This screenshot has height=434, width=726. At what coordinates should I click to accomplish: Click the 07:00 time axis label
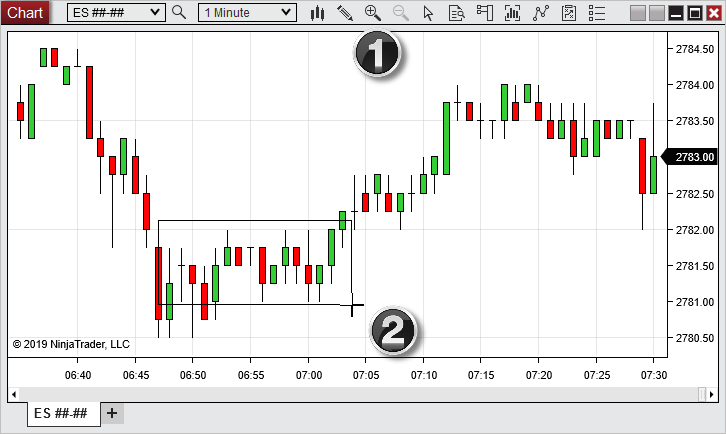[309, 375]
